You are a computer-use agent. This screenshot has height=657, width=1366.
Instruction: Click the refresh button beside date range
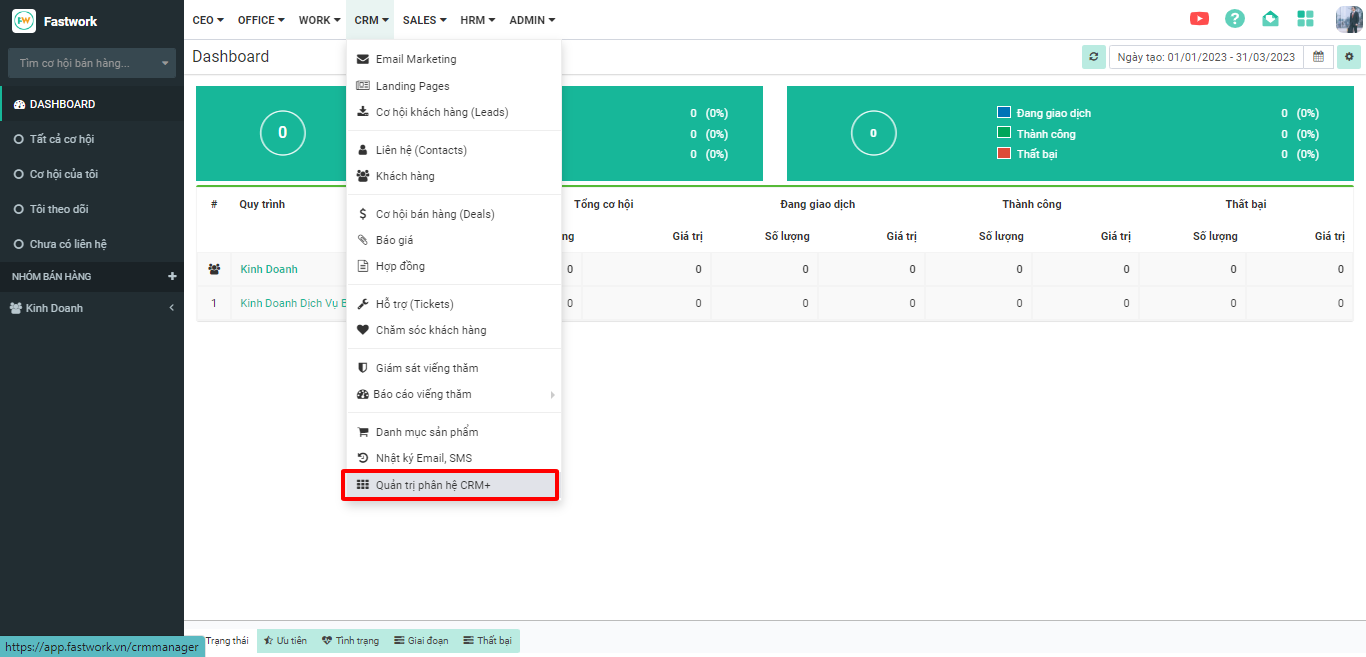click(1094, 57)
